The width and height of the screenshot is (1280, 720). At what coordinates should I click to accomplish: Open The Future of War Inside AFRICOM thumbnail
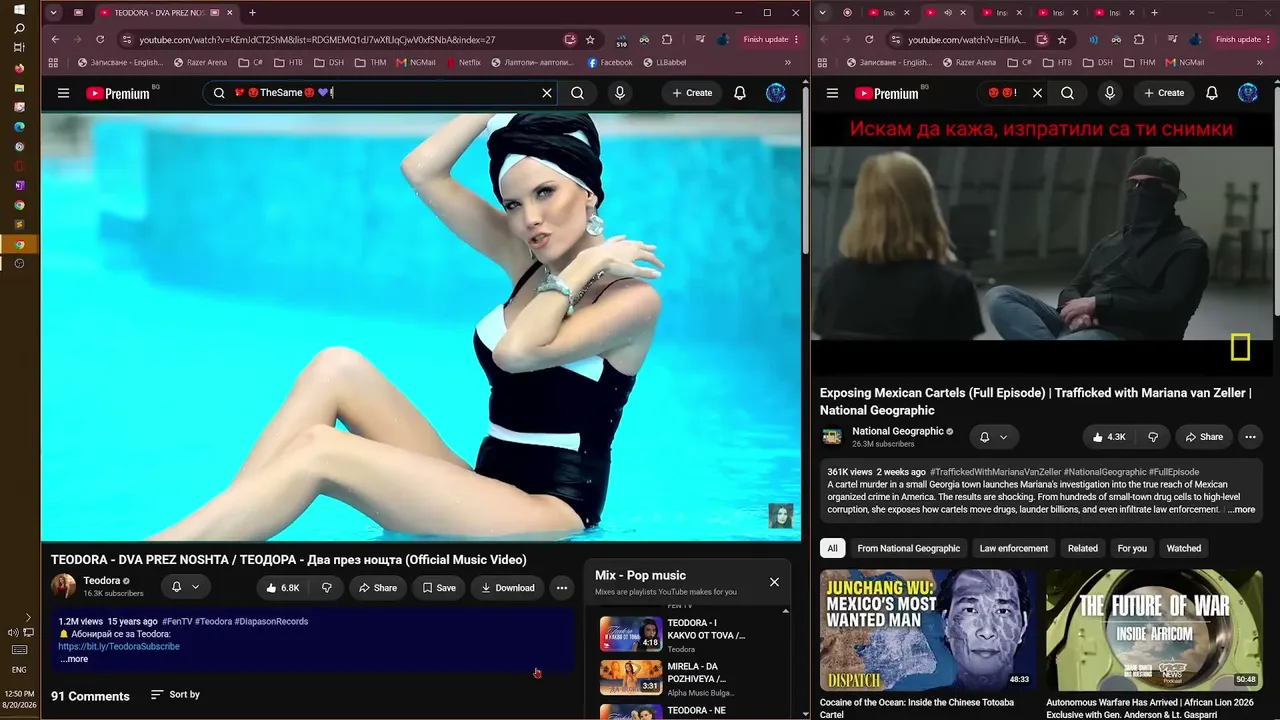[x=1154, y=629]
